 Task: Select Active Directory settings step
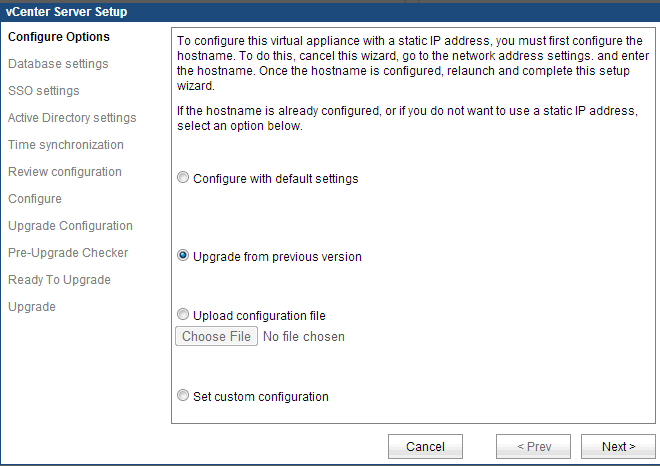click(x=72, y=118)
